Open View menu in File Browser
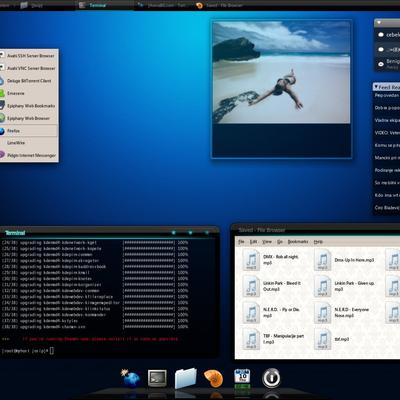The width and height of the screenshot is (400, 400). [x=267, y=242]
